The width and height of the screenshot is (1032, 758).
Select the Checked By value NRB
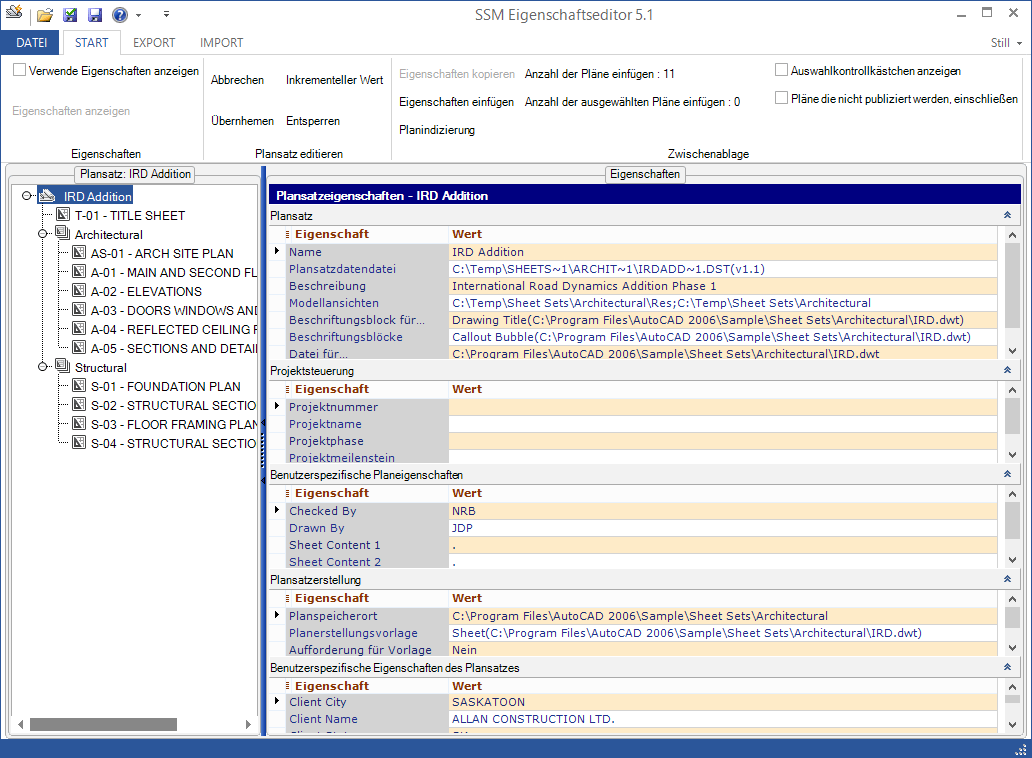coord(723,511)
